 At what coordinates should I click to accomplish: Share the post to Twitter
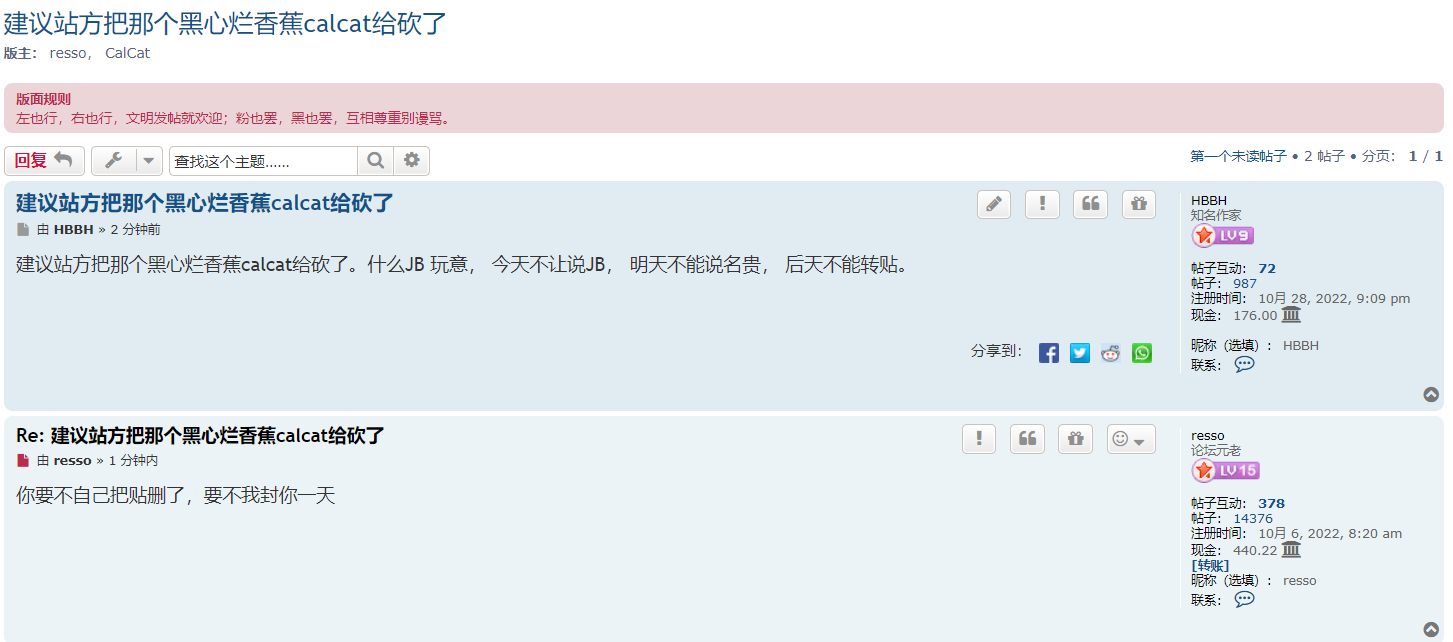pos(1079,353)
